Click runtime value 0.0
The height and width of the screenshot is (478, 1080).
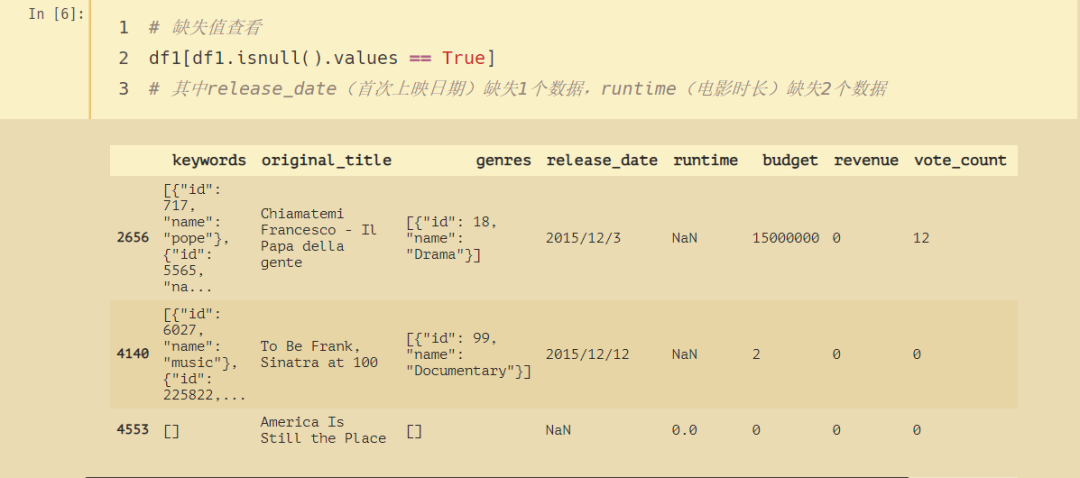pos(685,430)
